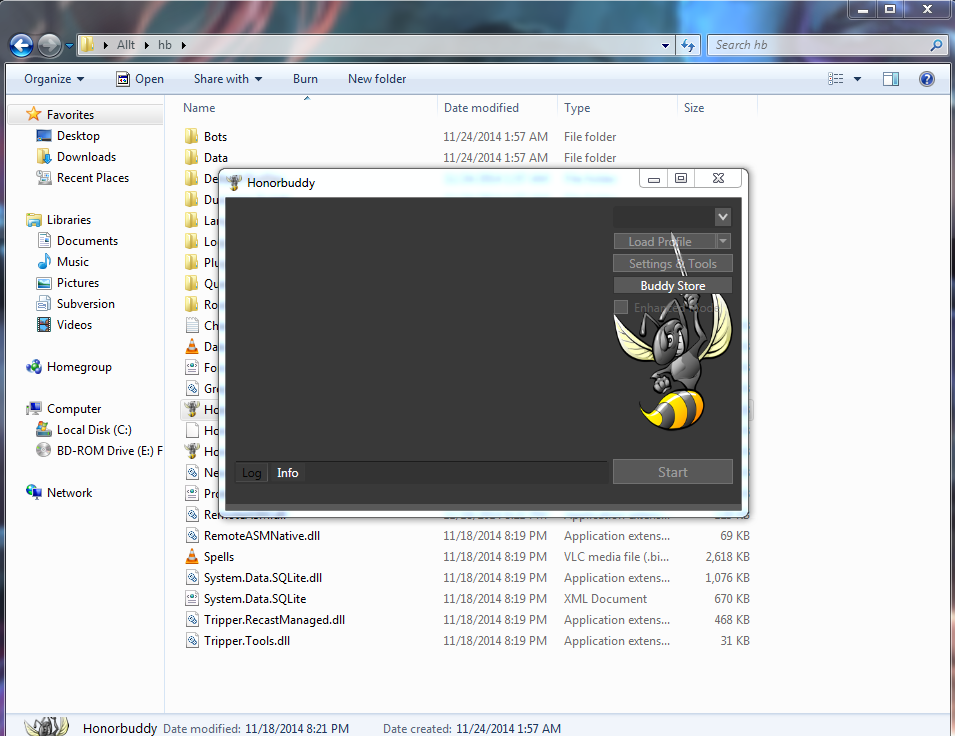Click the folder icon in address bar
This screenshot has height=736, width=955.
tap(88, 45)
